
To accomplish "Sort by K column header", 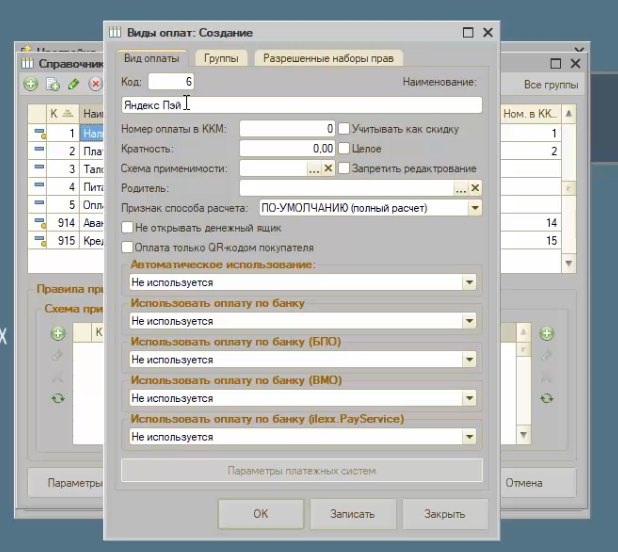I will pos(63,114).
